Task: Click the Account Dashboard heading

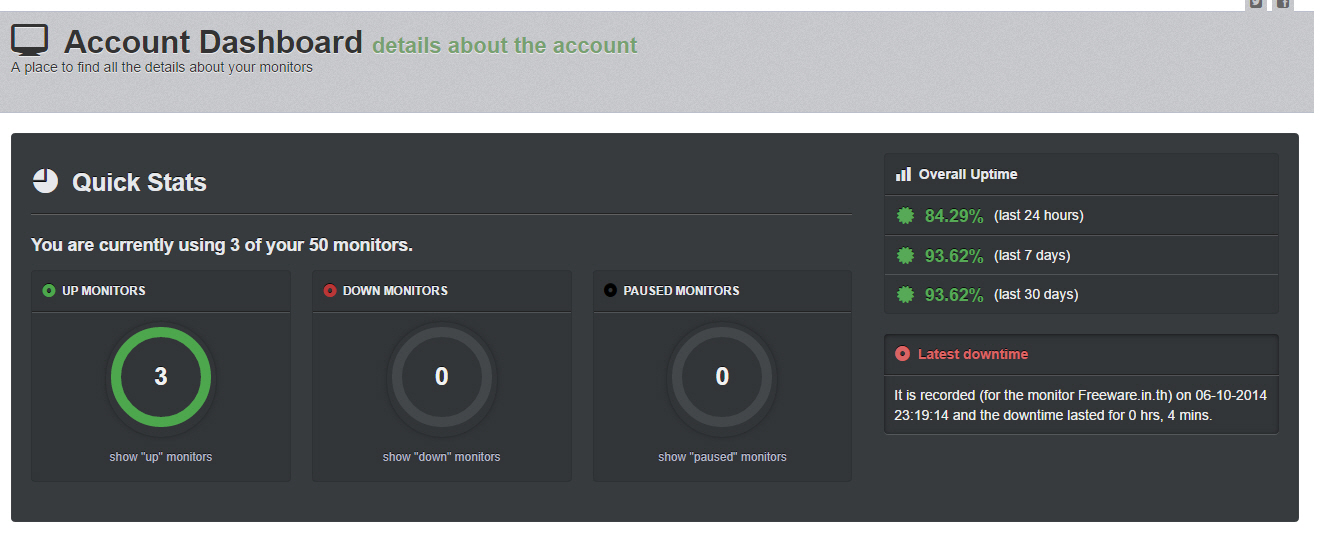Action: (x=213, y=42)
